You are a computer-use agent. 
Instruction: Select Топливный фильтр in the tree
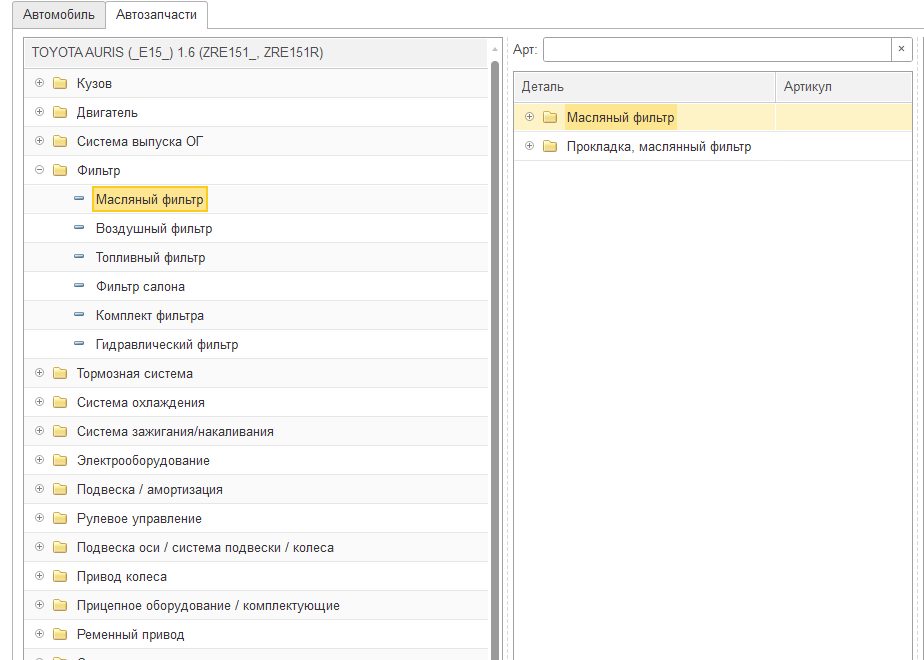click(150, 258)
